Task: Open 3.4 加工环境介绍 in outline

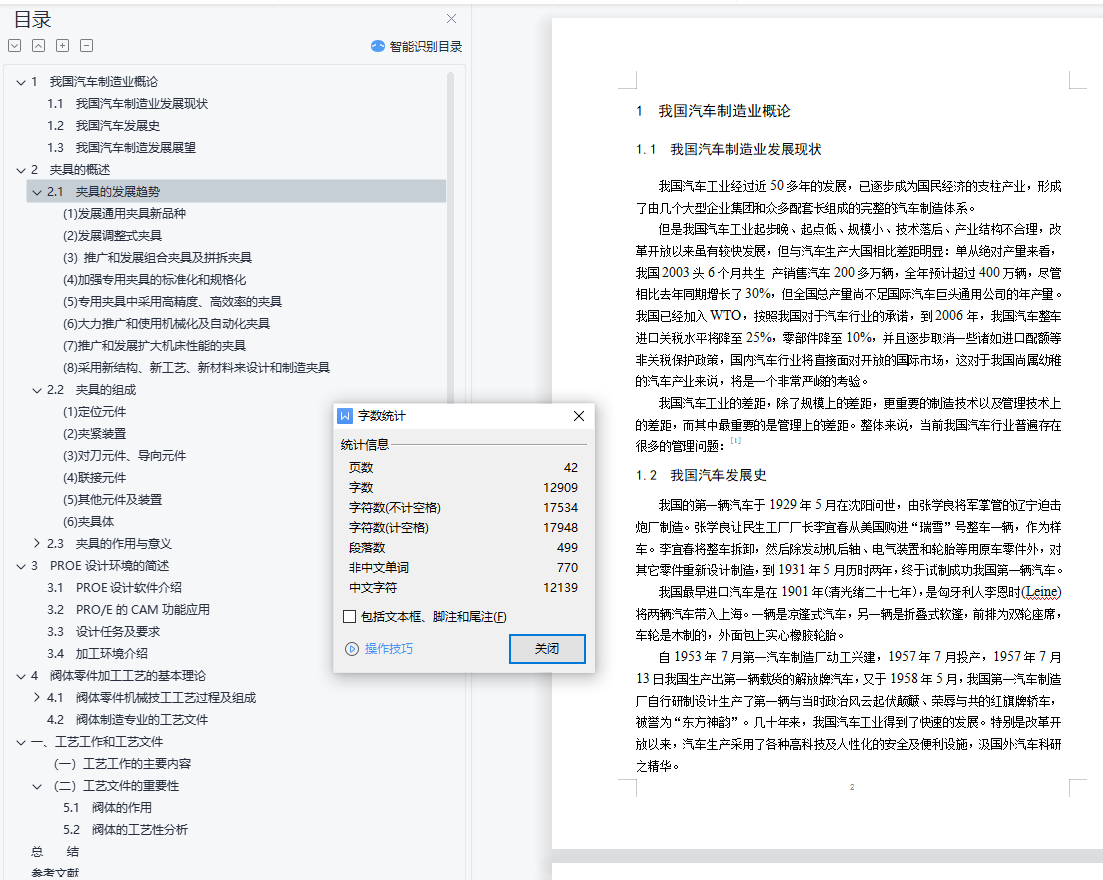Action: (x=97, y=653)
